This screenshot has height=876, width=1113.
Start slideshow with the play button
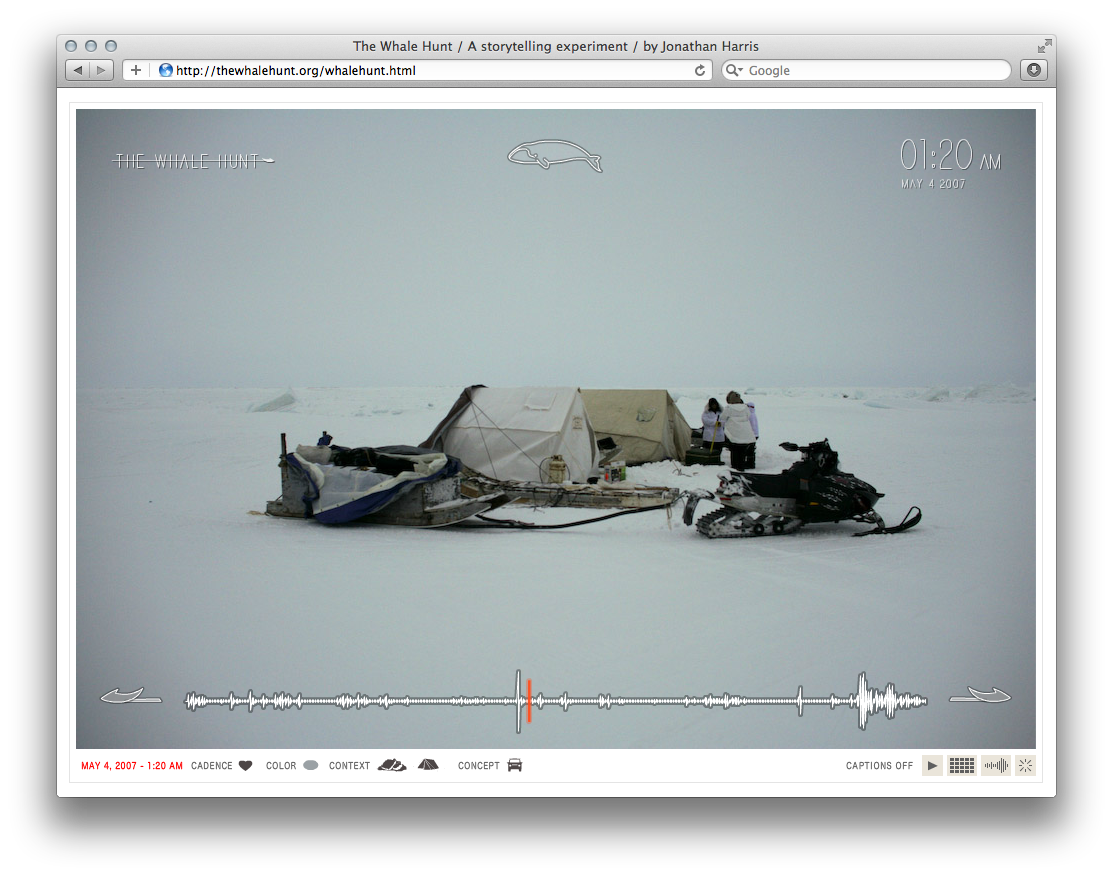coord(932,765)
